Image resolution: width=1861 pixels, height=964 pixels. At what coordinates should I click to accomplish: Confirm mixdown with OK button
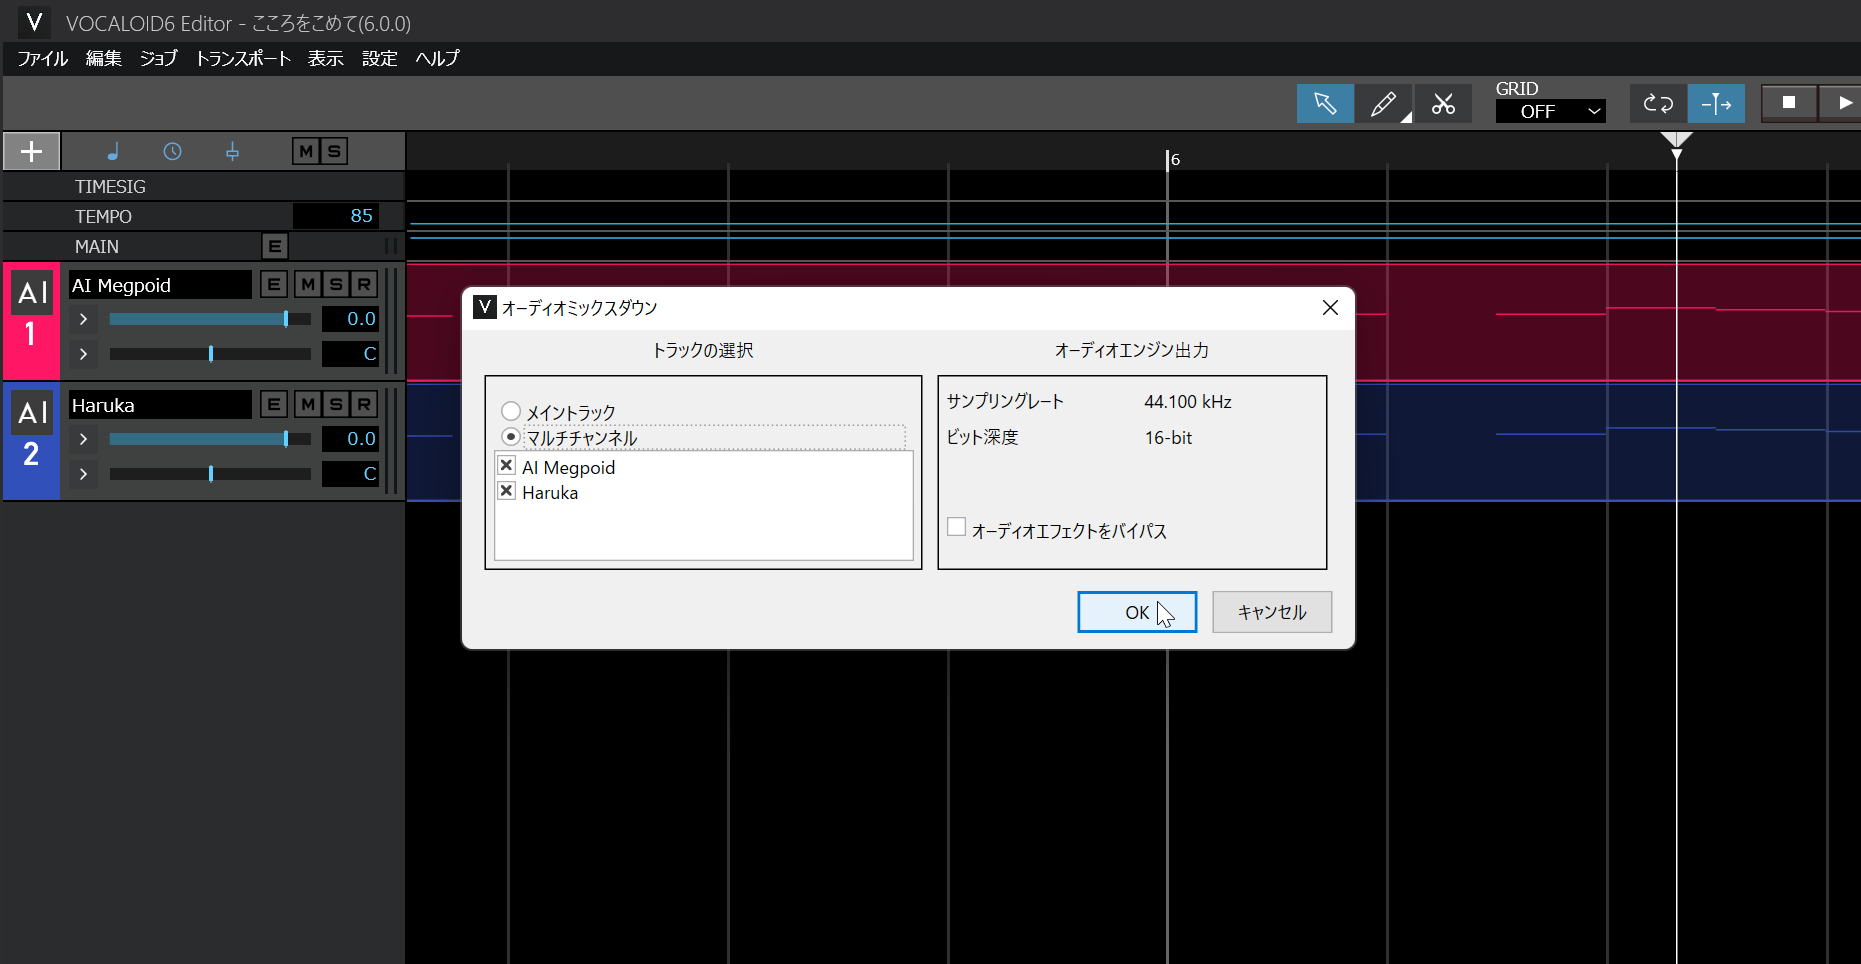point(1137,612)
